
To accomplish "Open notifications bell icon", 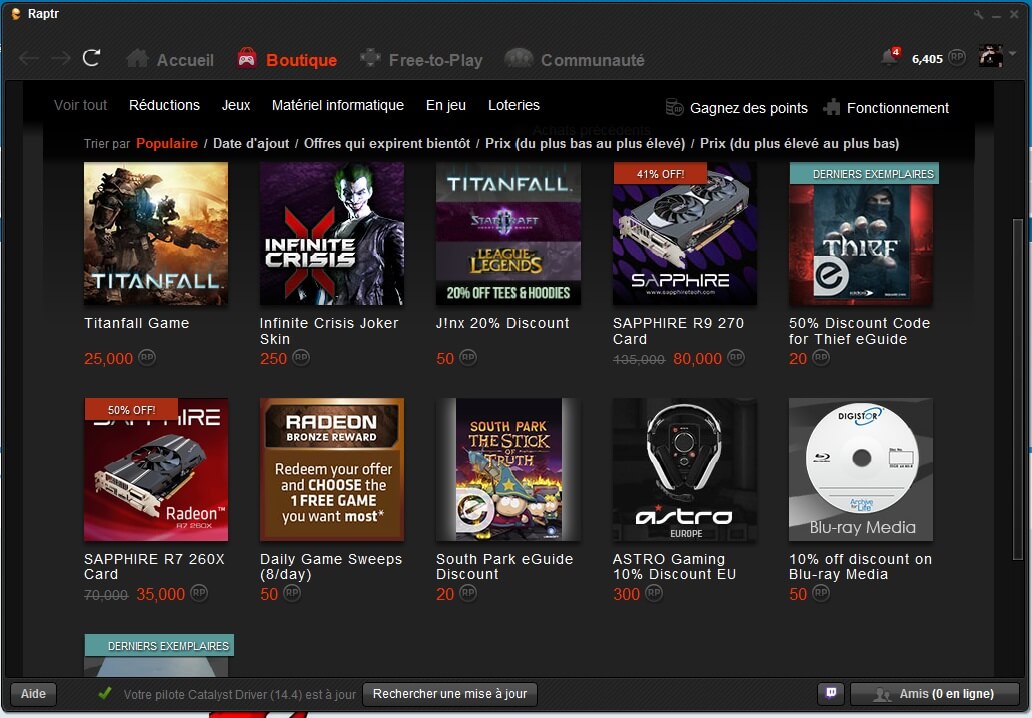I will pyautogui.click(x=888, y=58).
